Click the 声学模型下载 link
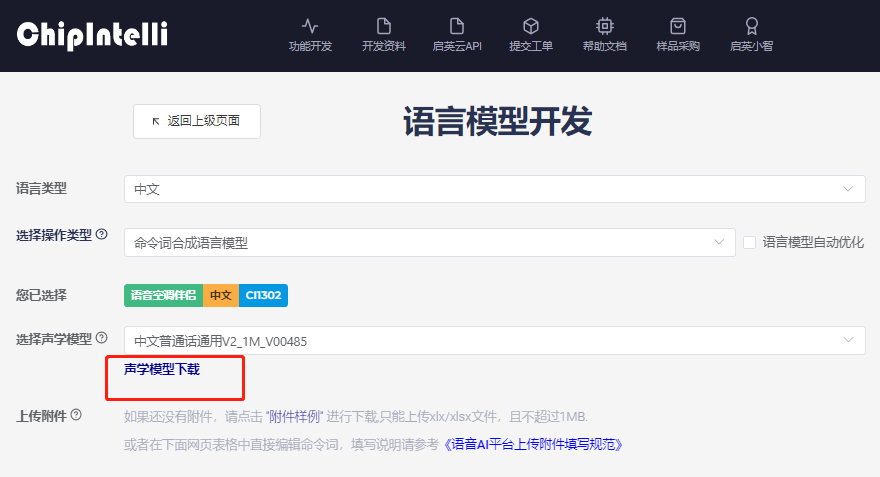Screen dimensions: 880x477 click(x=162, y=369)
